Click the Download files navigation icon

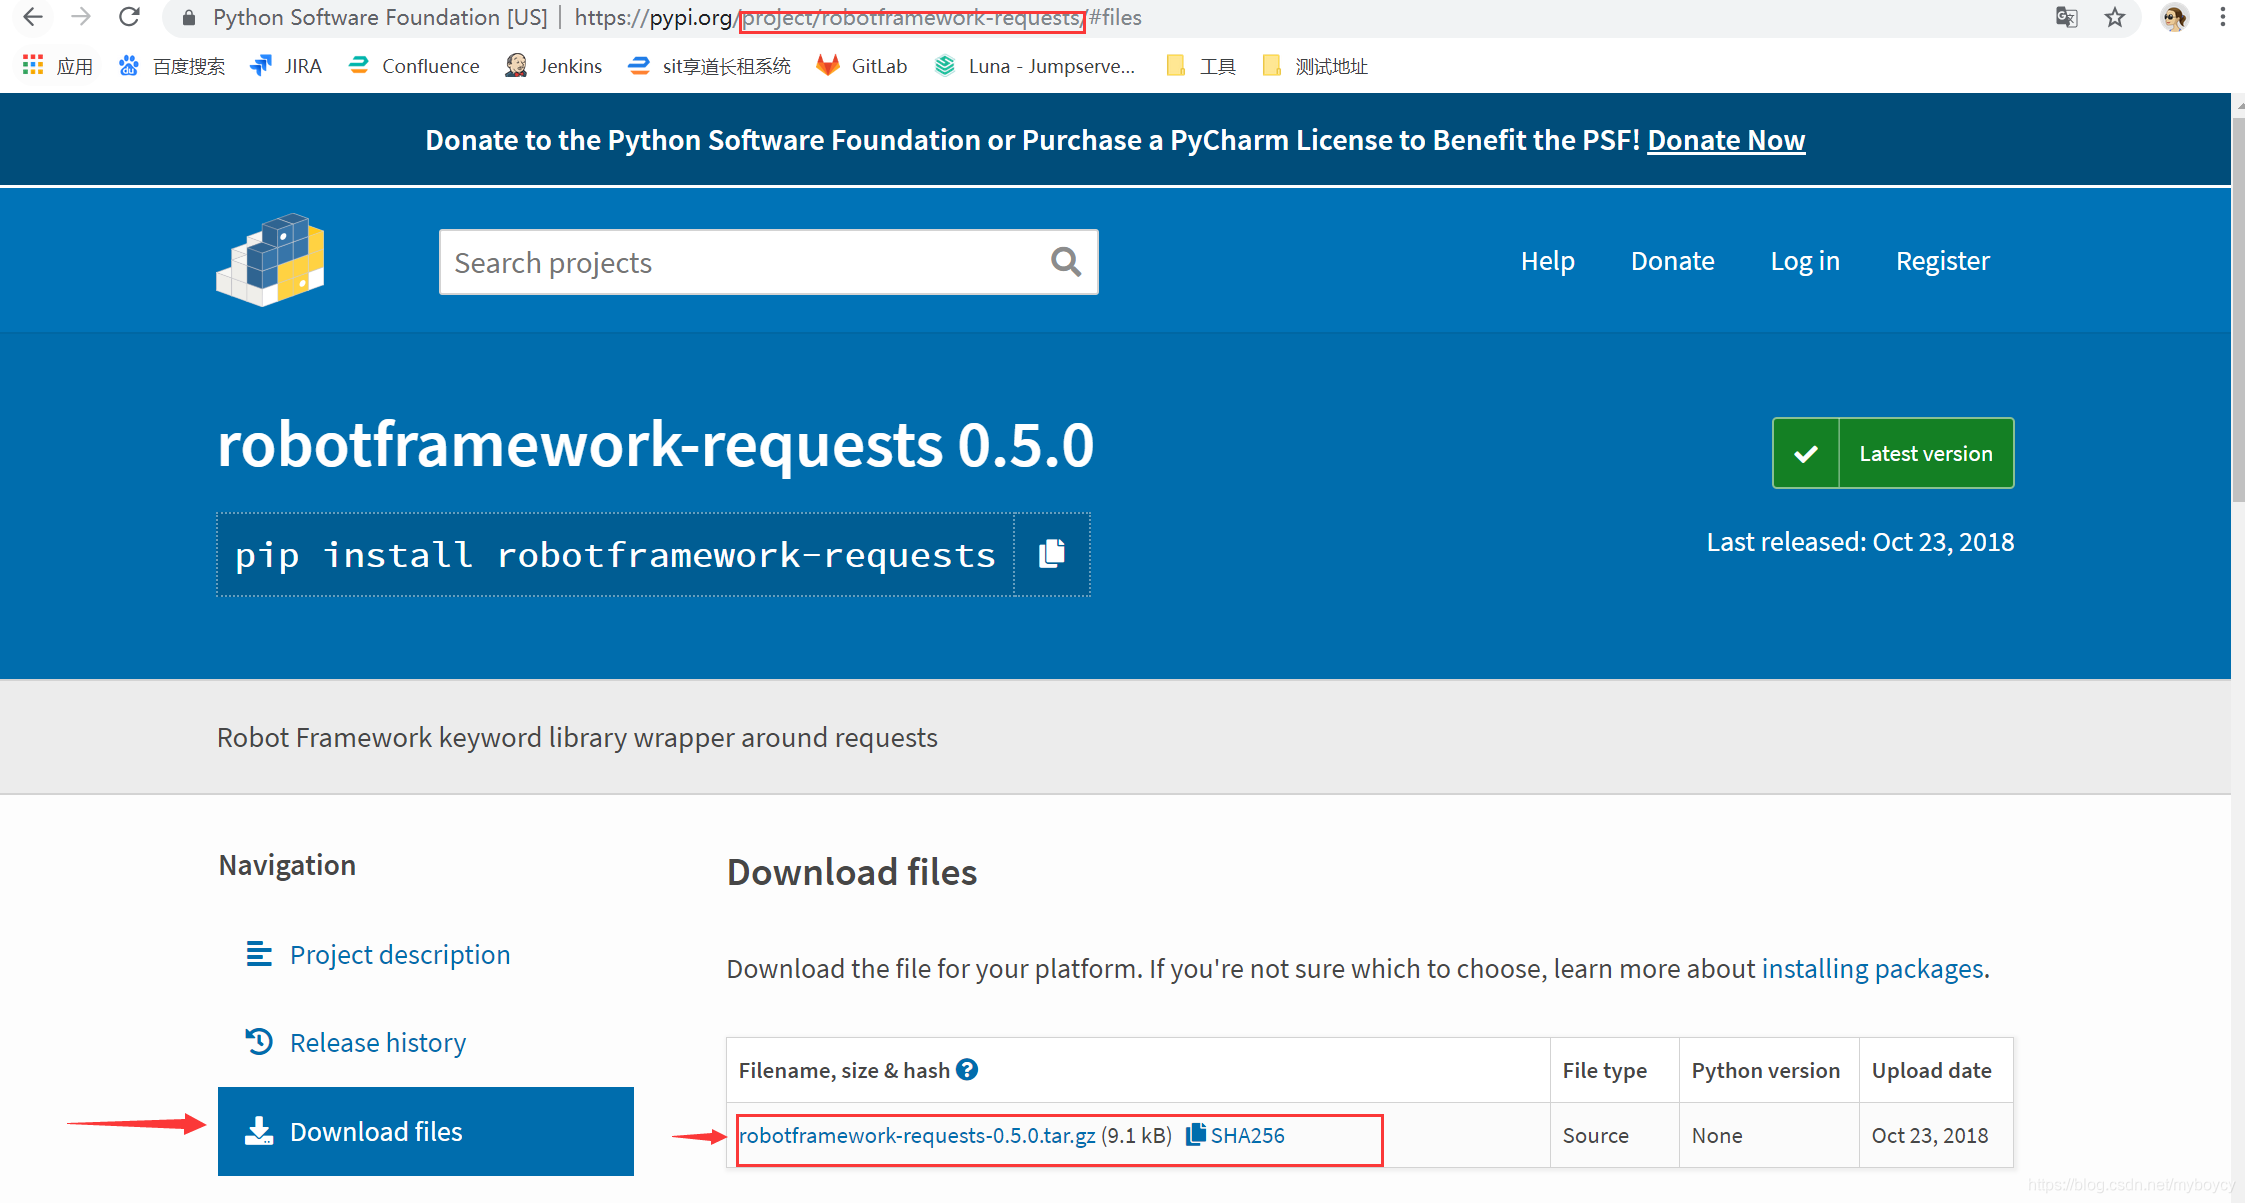(x=260, y=1130)
